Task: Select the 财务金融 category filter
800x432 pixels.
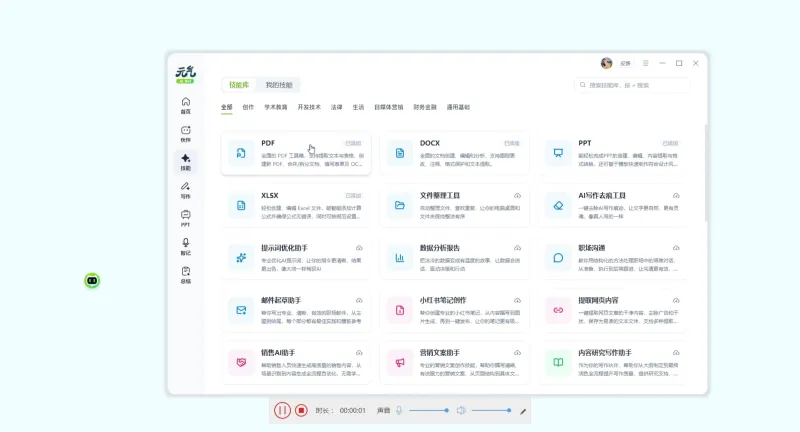Action: pyautogui.click(x=425, y=107)
